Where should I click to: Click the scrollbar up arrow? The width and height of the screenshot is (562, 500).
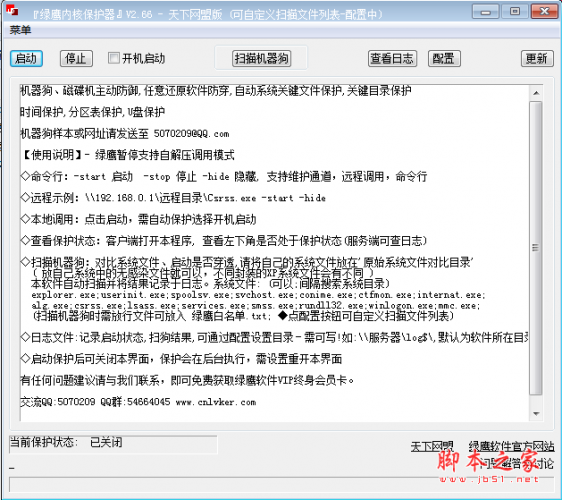[536, 93]
